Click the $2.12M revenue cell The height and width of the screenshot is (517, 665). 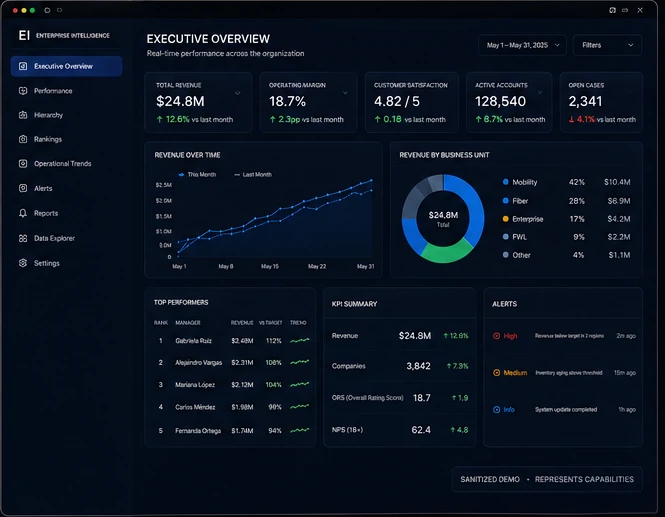coord(242,385)
